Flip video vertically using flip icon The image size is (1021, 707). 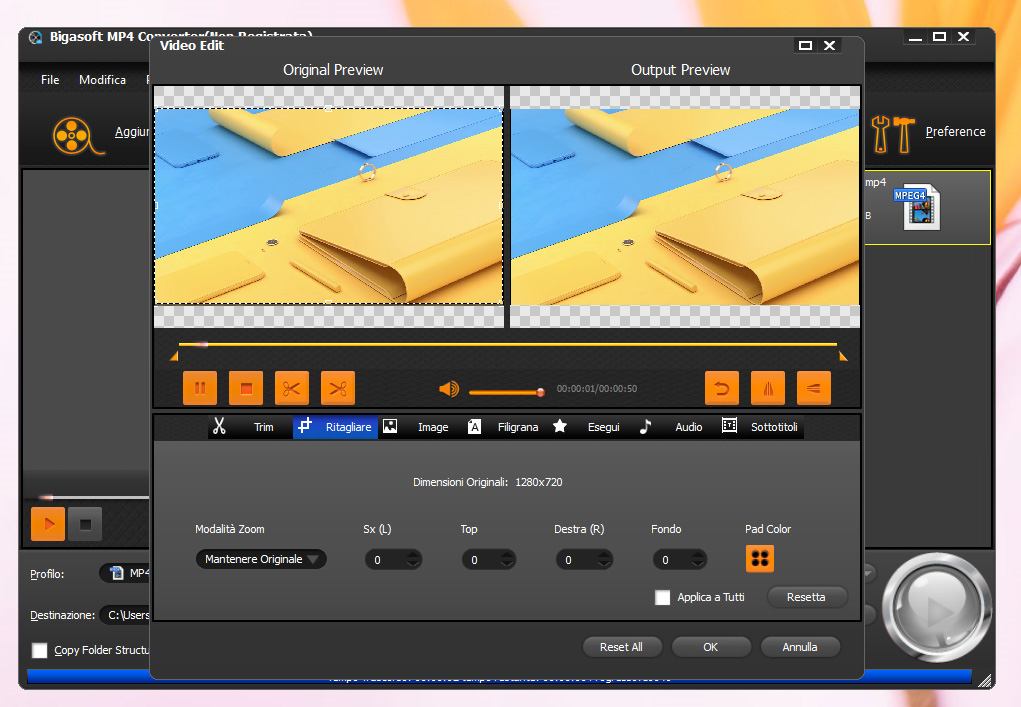pos(813,388)
